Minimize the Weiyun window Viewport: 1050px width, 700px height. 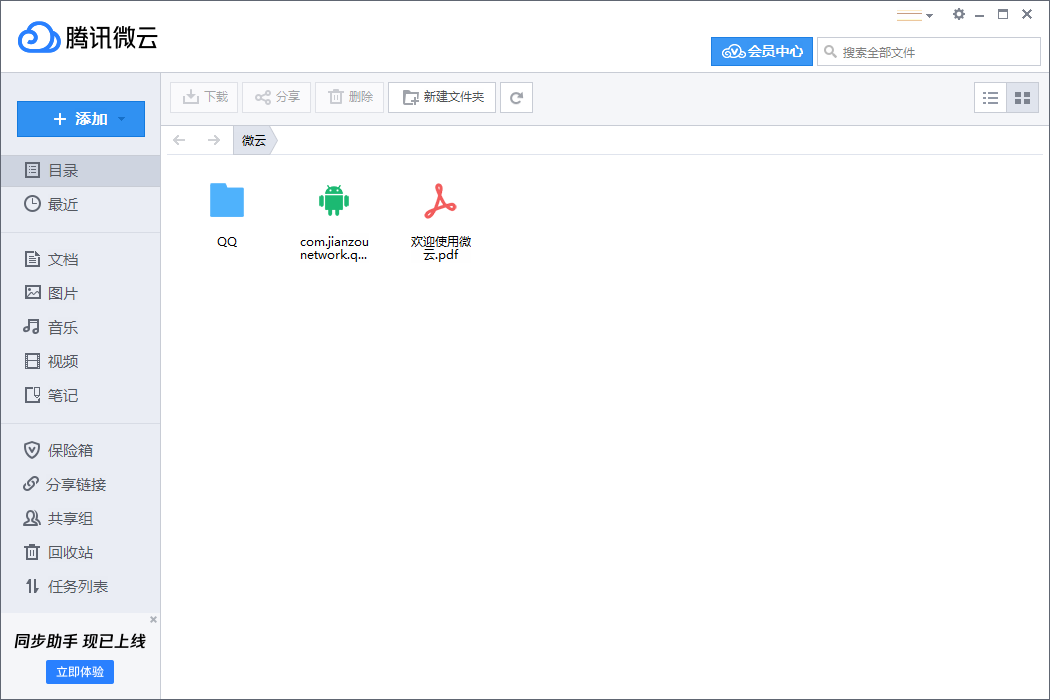(980, 15)
